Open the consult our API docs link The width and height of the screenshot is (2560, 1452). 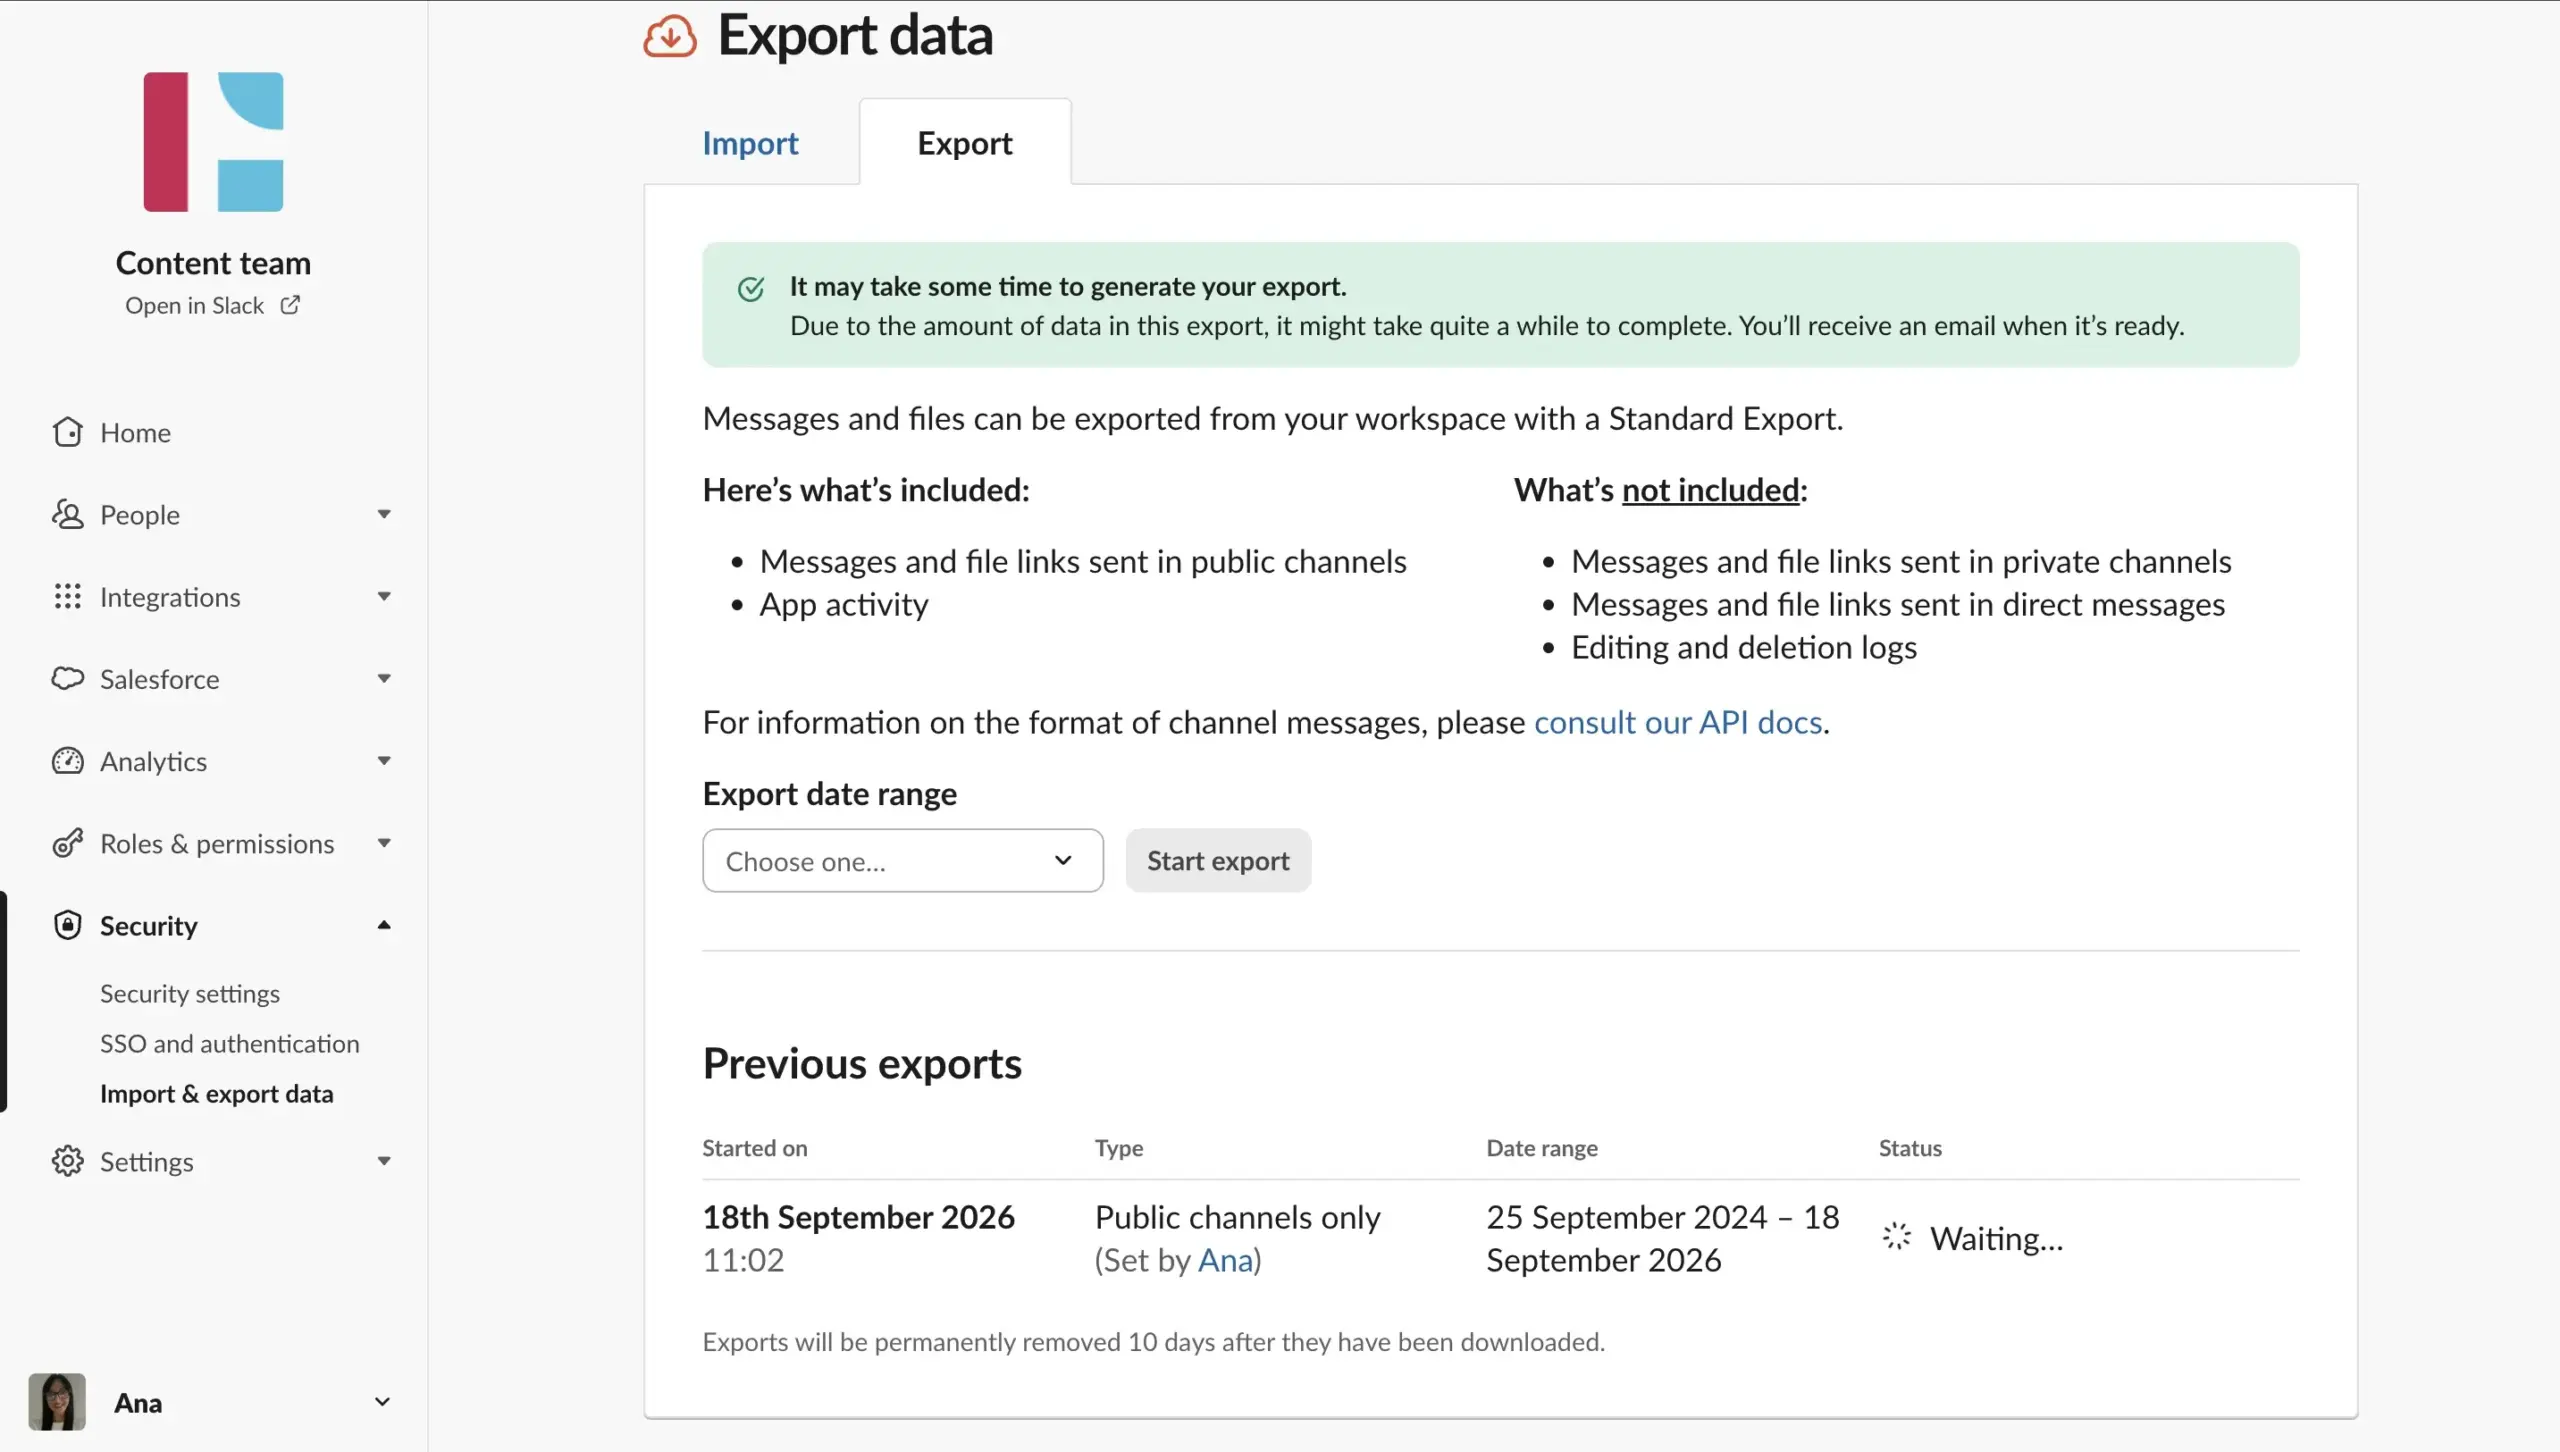click(1678, 722)
